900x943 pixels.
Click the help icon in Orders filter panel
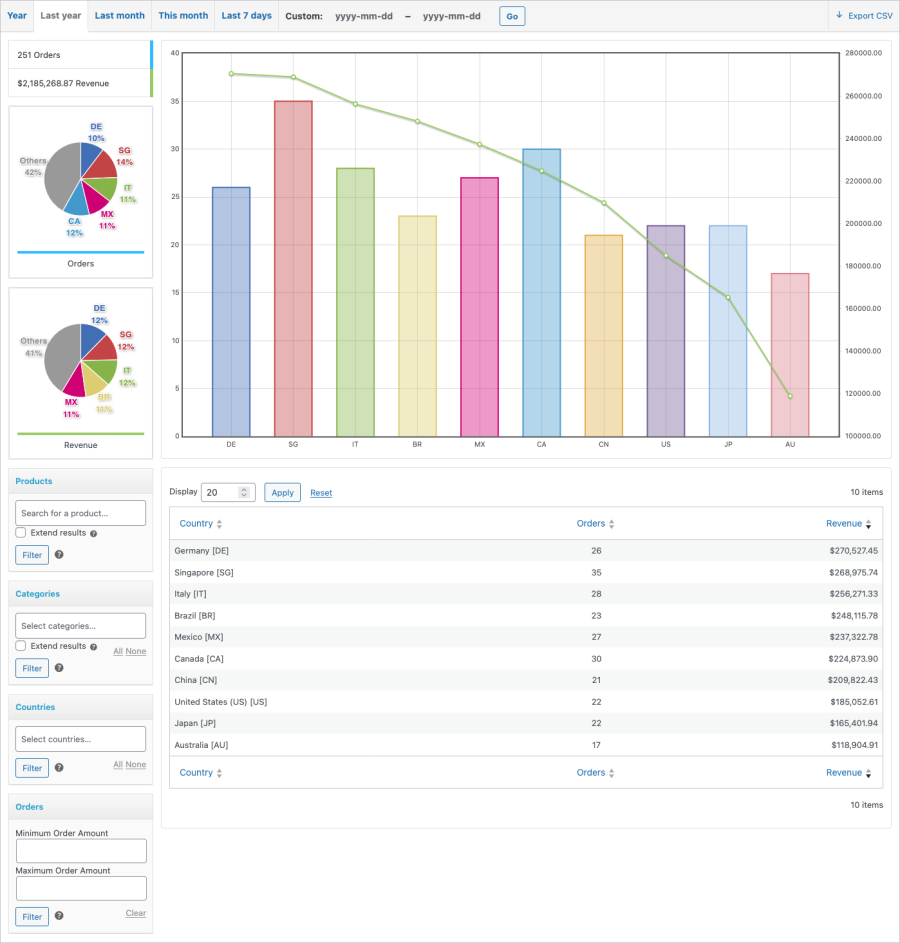coord(58,916)
